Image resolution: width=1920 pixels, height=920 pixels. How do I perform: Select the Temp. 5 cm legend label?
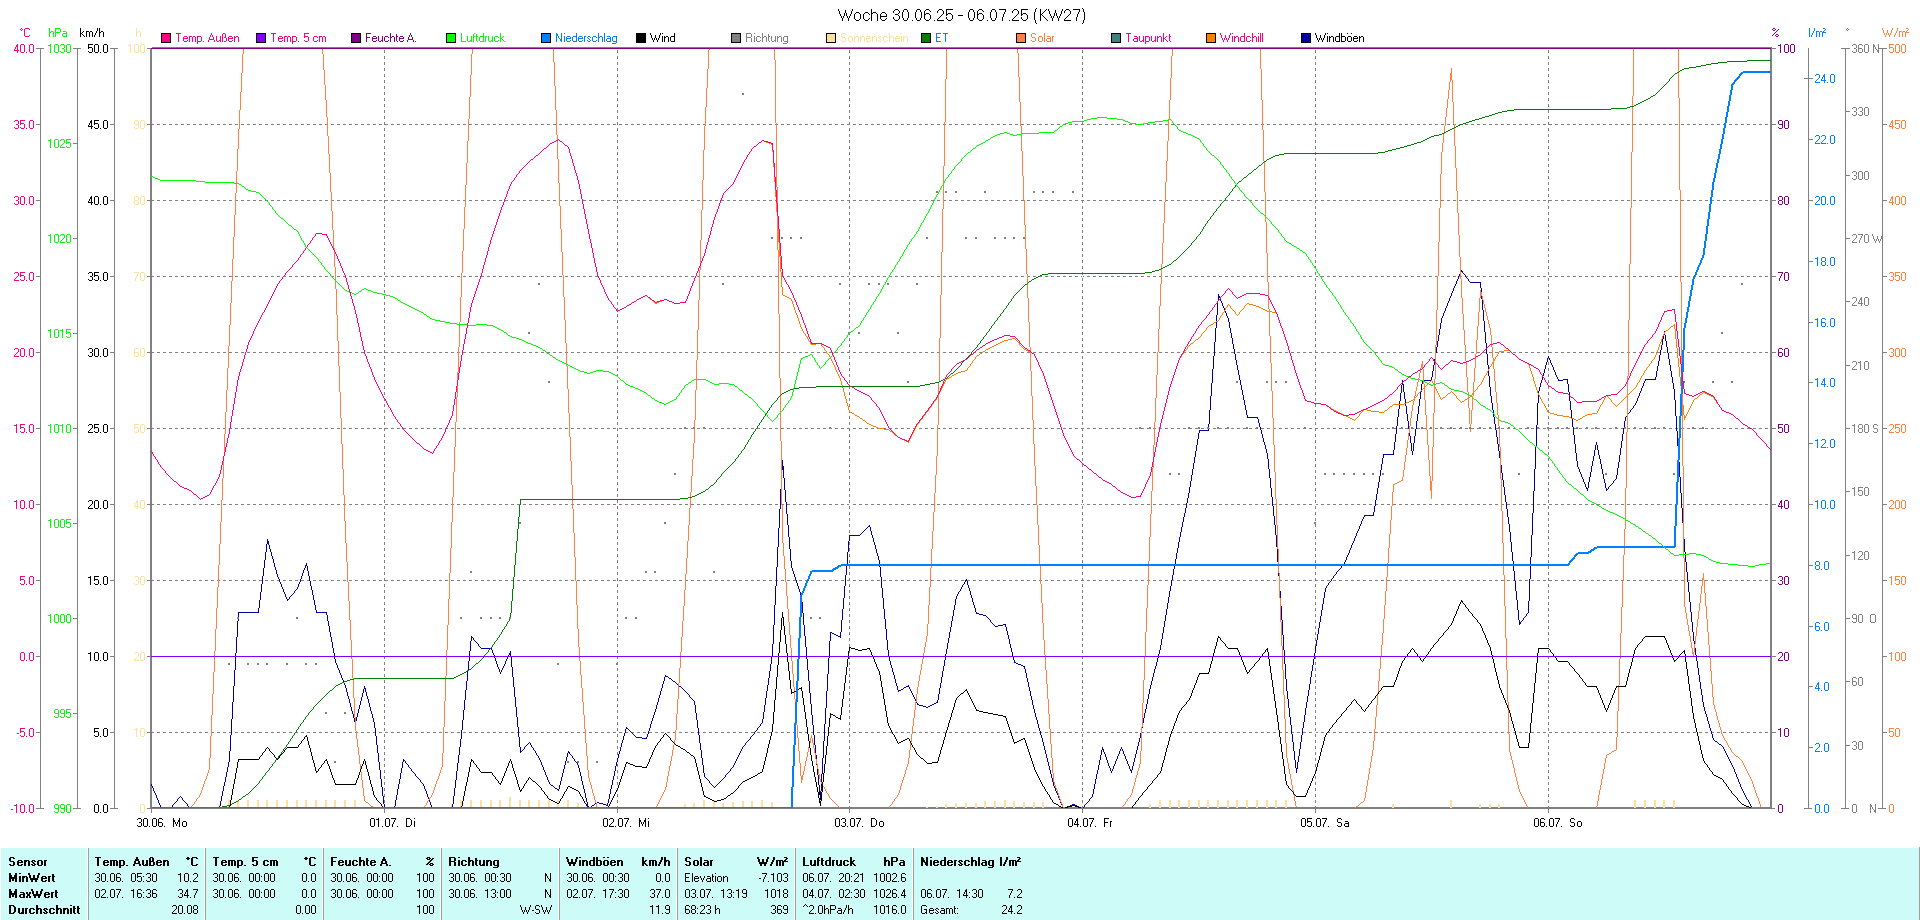coord(298,38)
